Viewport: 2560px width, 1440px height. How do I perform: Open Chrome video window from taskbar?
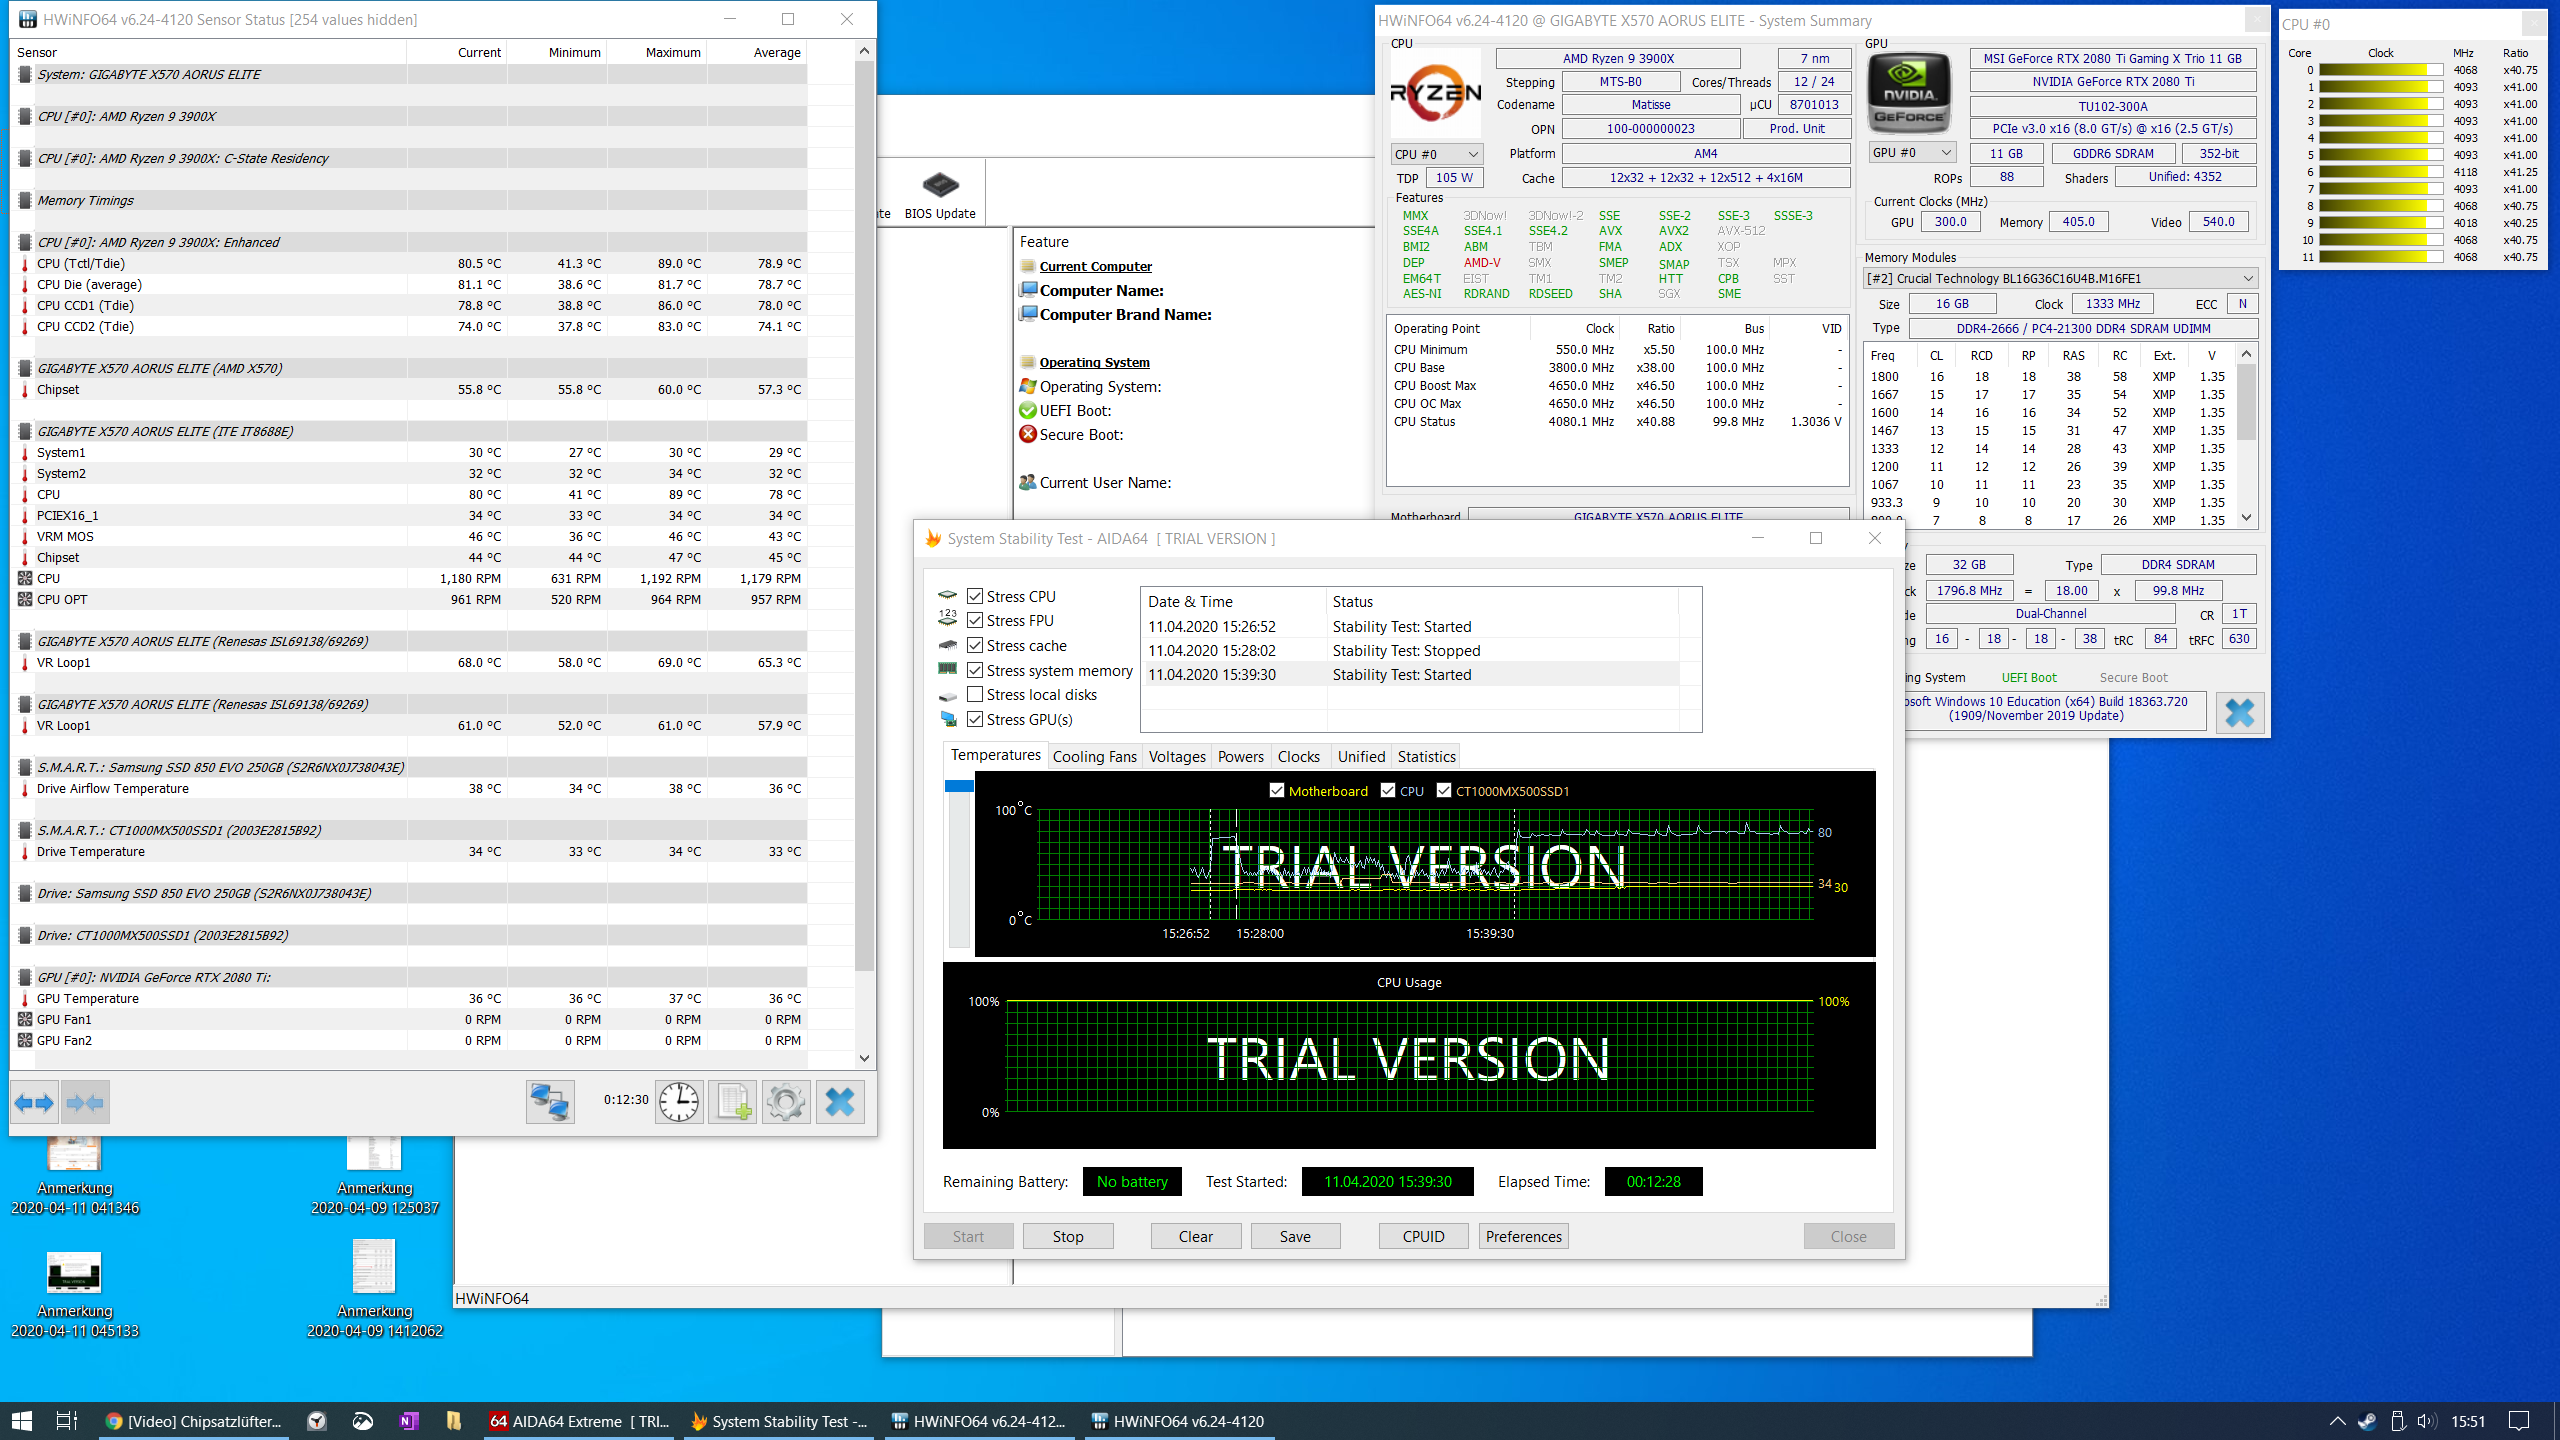[x=194, y=1421]
